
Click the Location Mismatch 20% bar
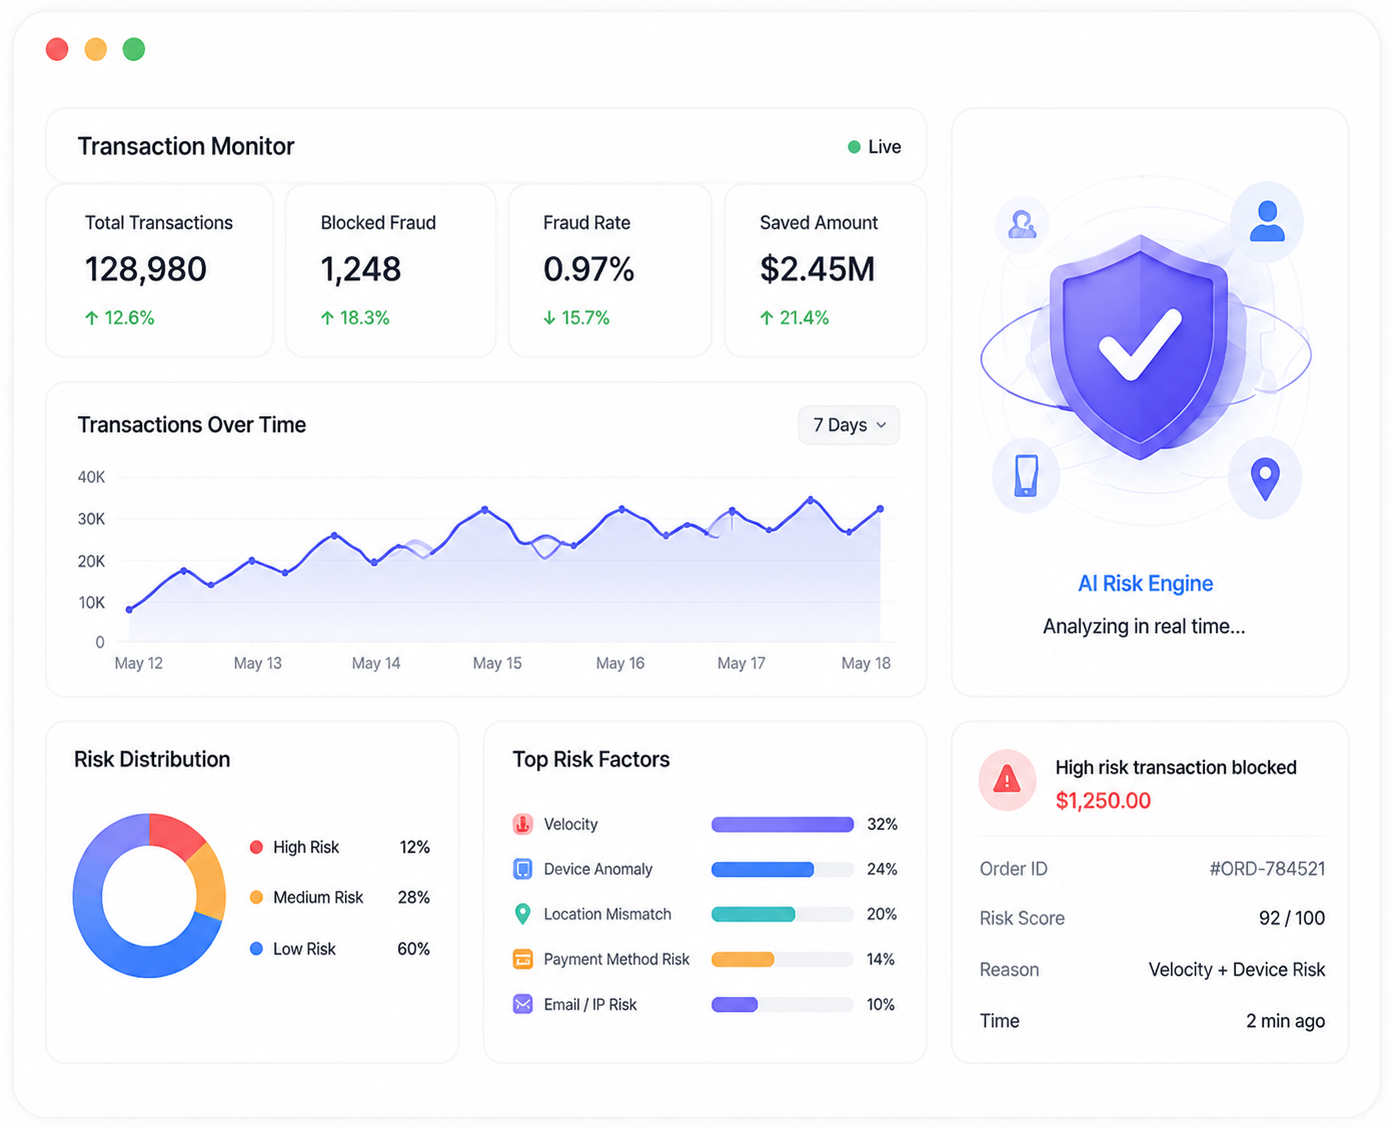782,914
